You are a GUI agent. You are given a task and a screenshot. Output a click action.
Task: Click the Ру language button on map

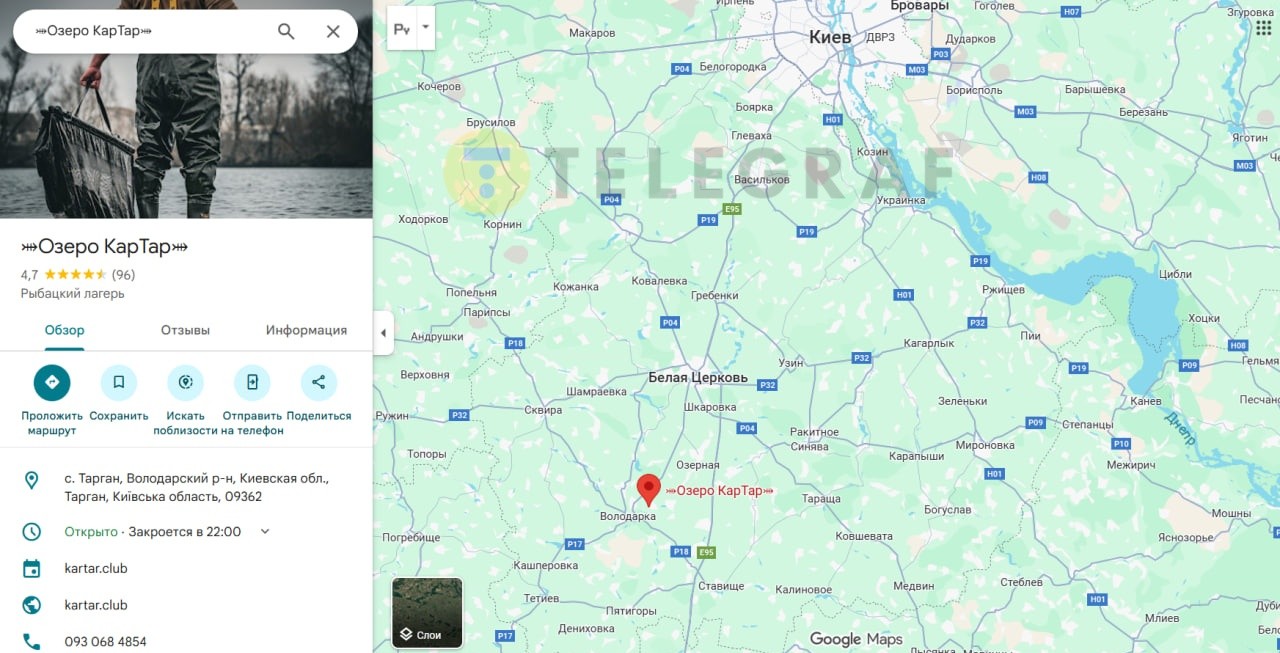click(403, 29)
